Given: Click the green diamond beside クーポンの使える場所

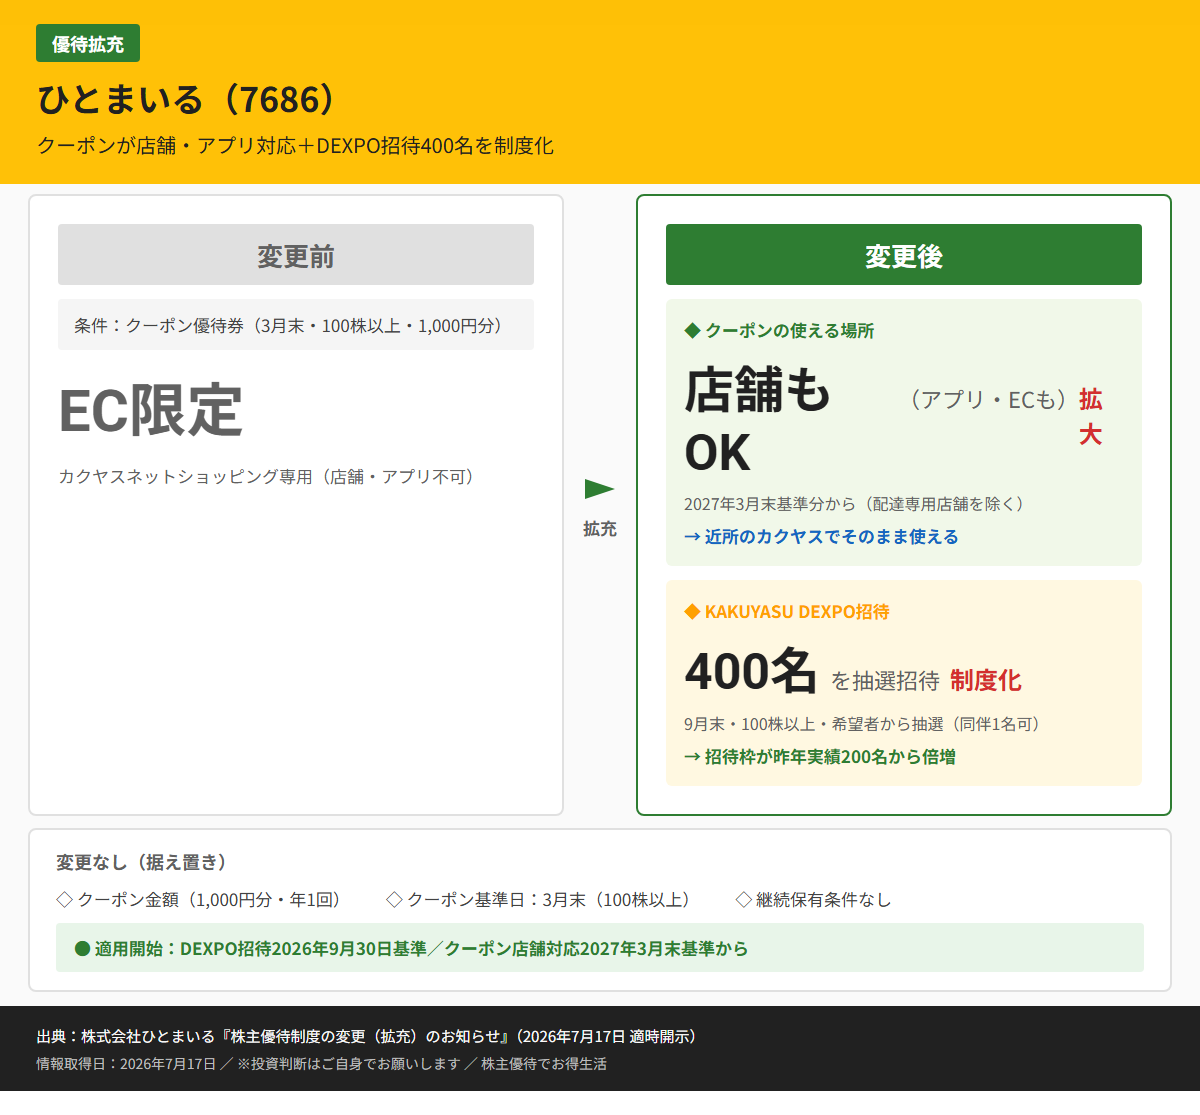Looking at the screenshot, I should (x=692, y=330).
